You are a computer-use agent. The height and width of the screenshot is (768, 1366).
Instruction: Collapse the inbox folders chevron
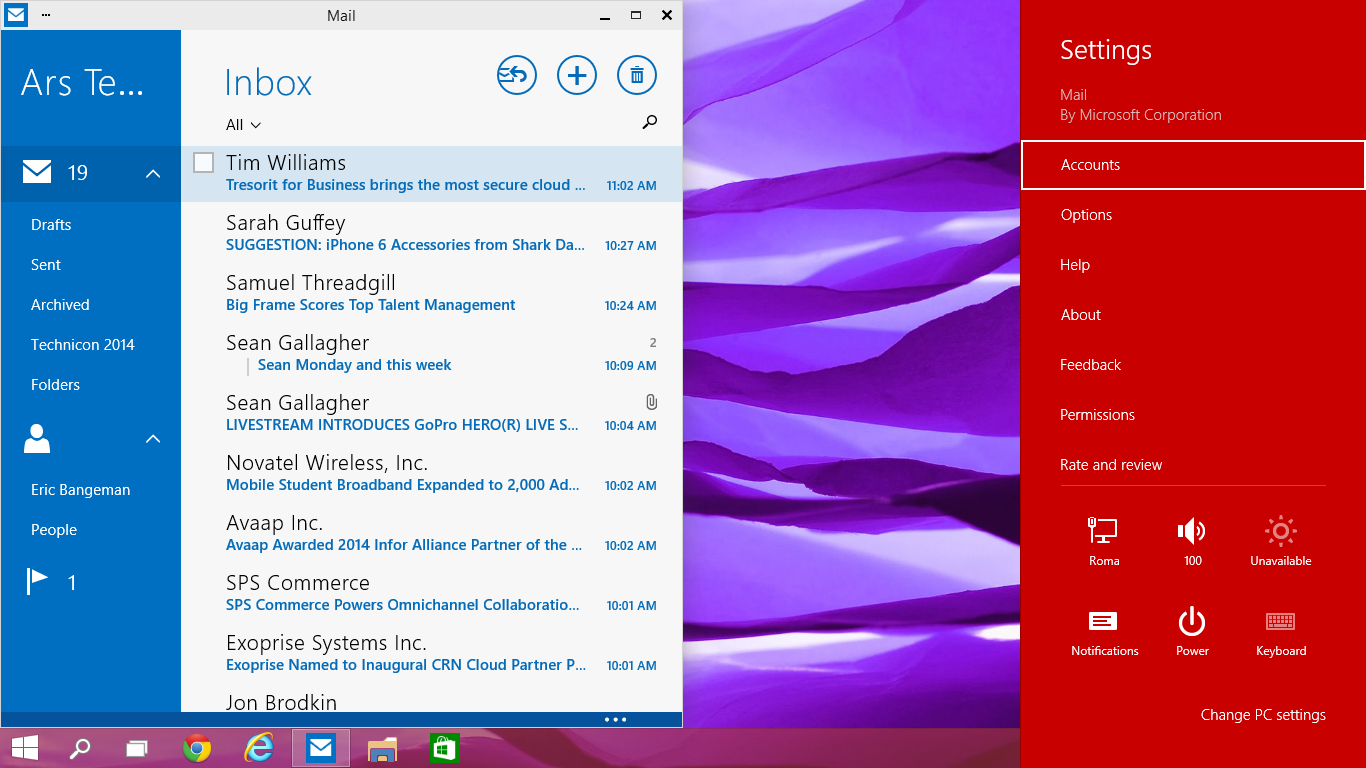tap(153, 173)
